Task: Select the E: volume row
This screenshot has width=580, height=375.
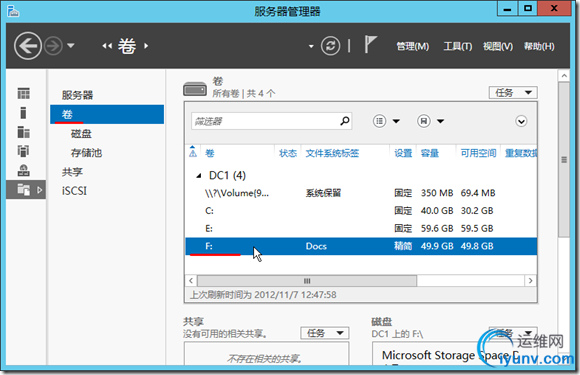Action: (361, 228)
